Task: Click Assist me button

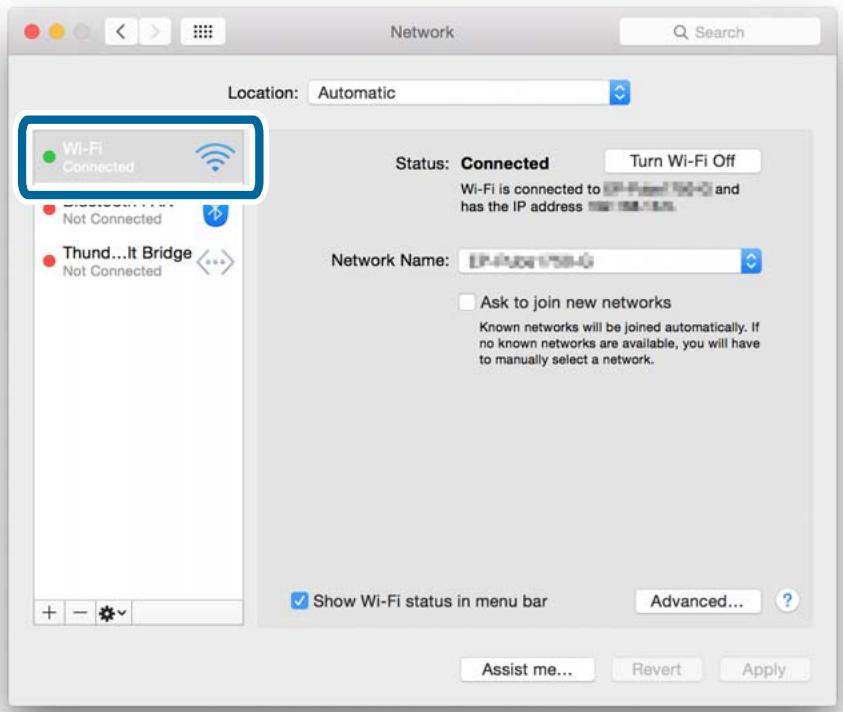Action: point(527,670)
